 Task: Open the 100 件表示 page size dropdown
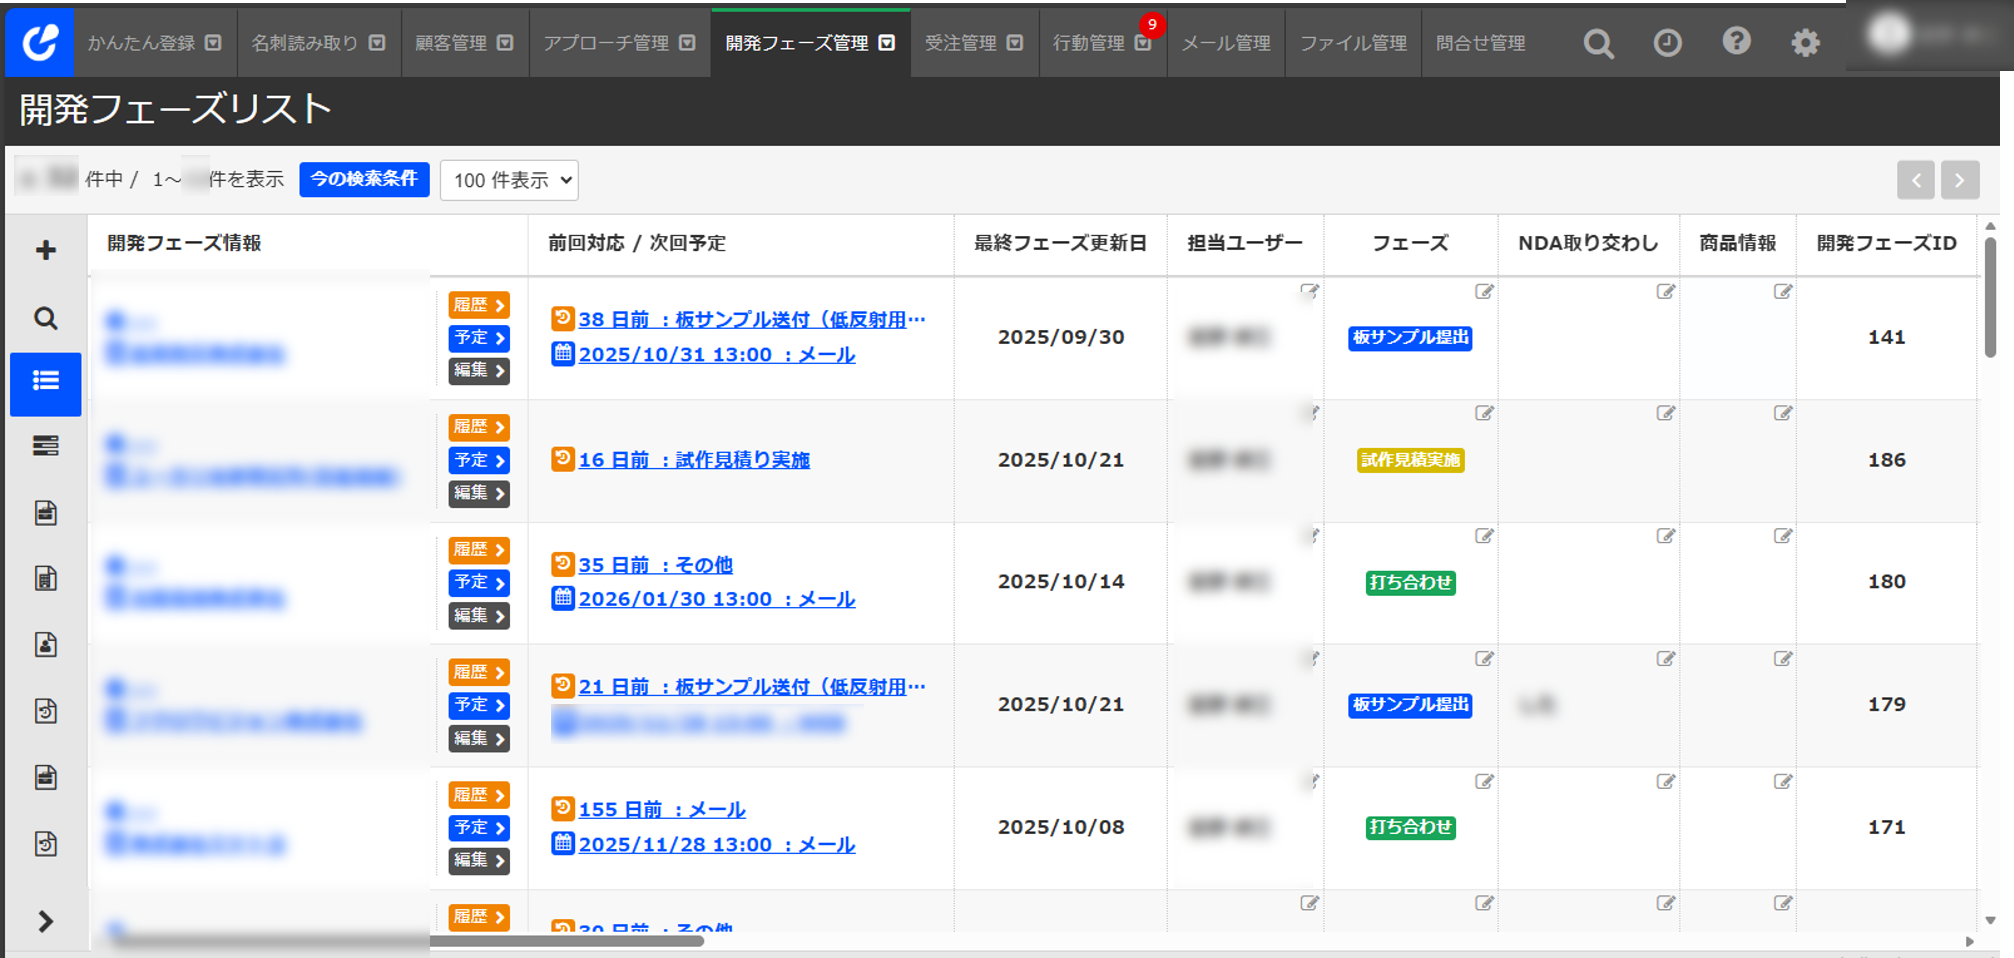[x=509, y=180]
